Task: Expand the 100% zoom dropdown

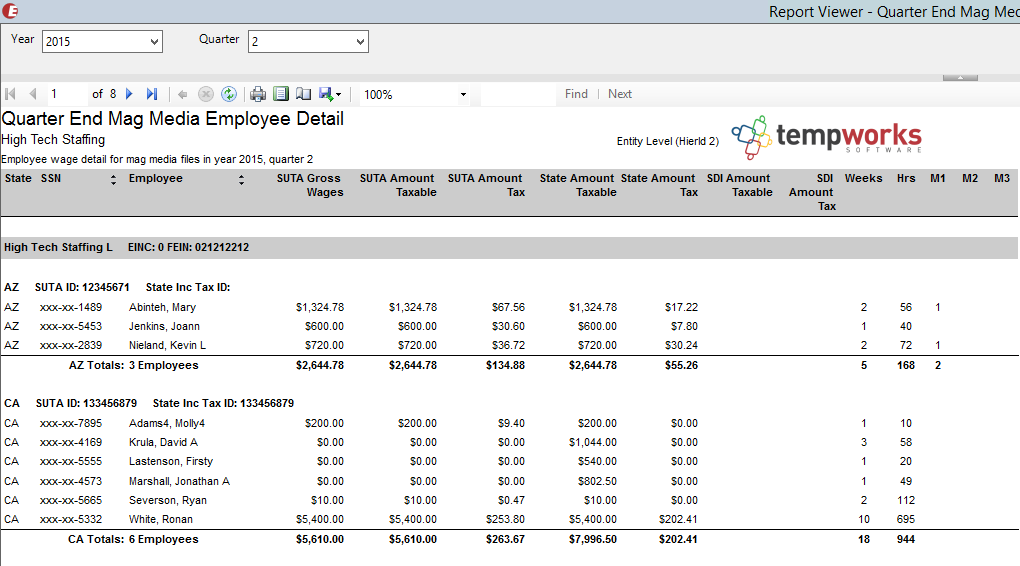Action: (463, 95)
